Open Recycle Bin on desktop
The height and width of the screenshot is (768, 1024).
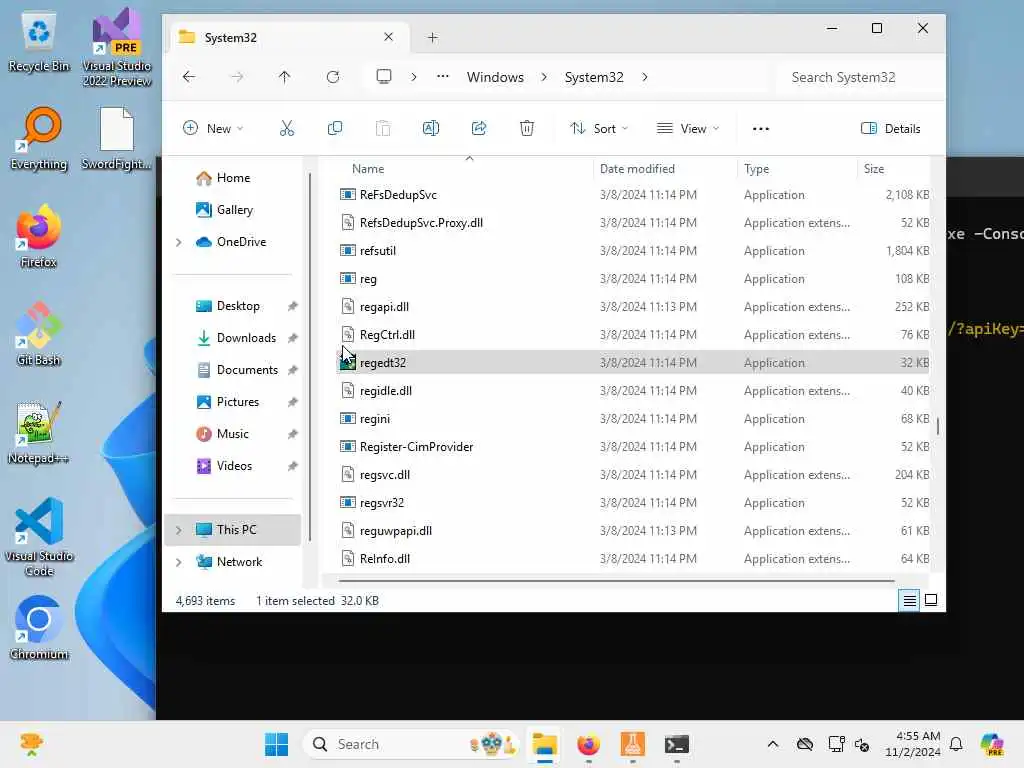click(39, 42)
